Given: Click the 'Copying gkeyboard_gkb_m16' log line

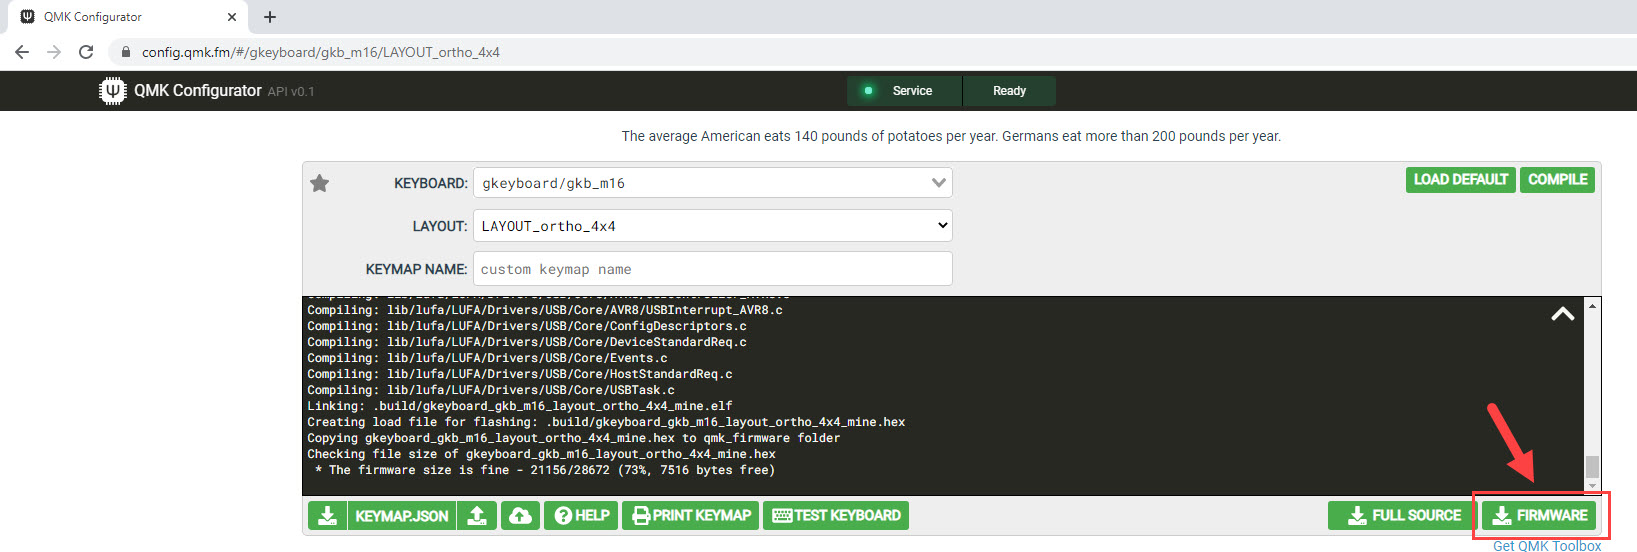Looking at the screenshot, I should point(574,438).
